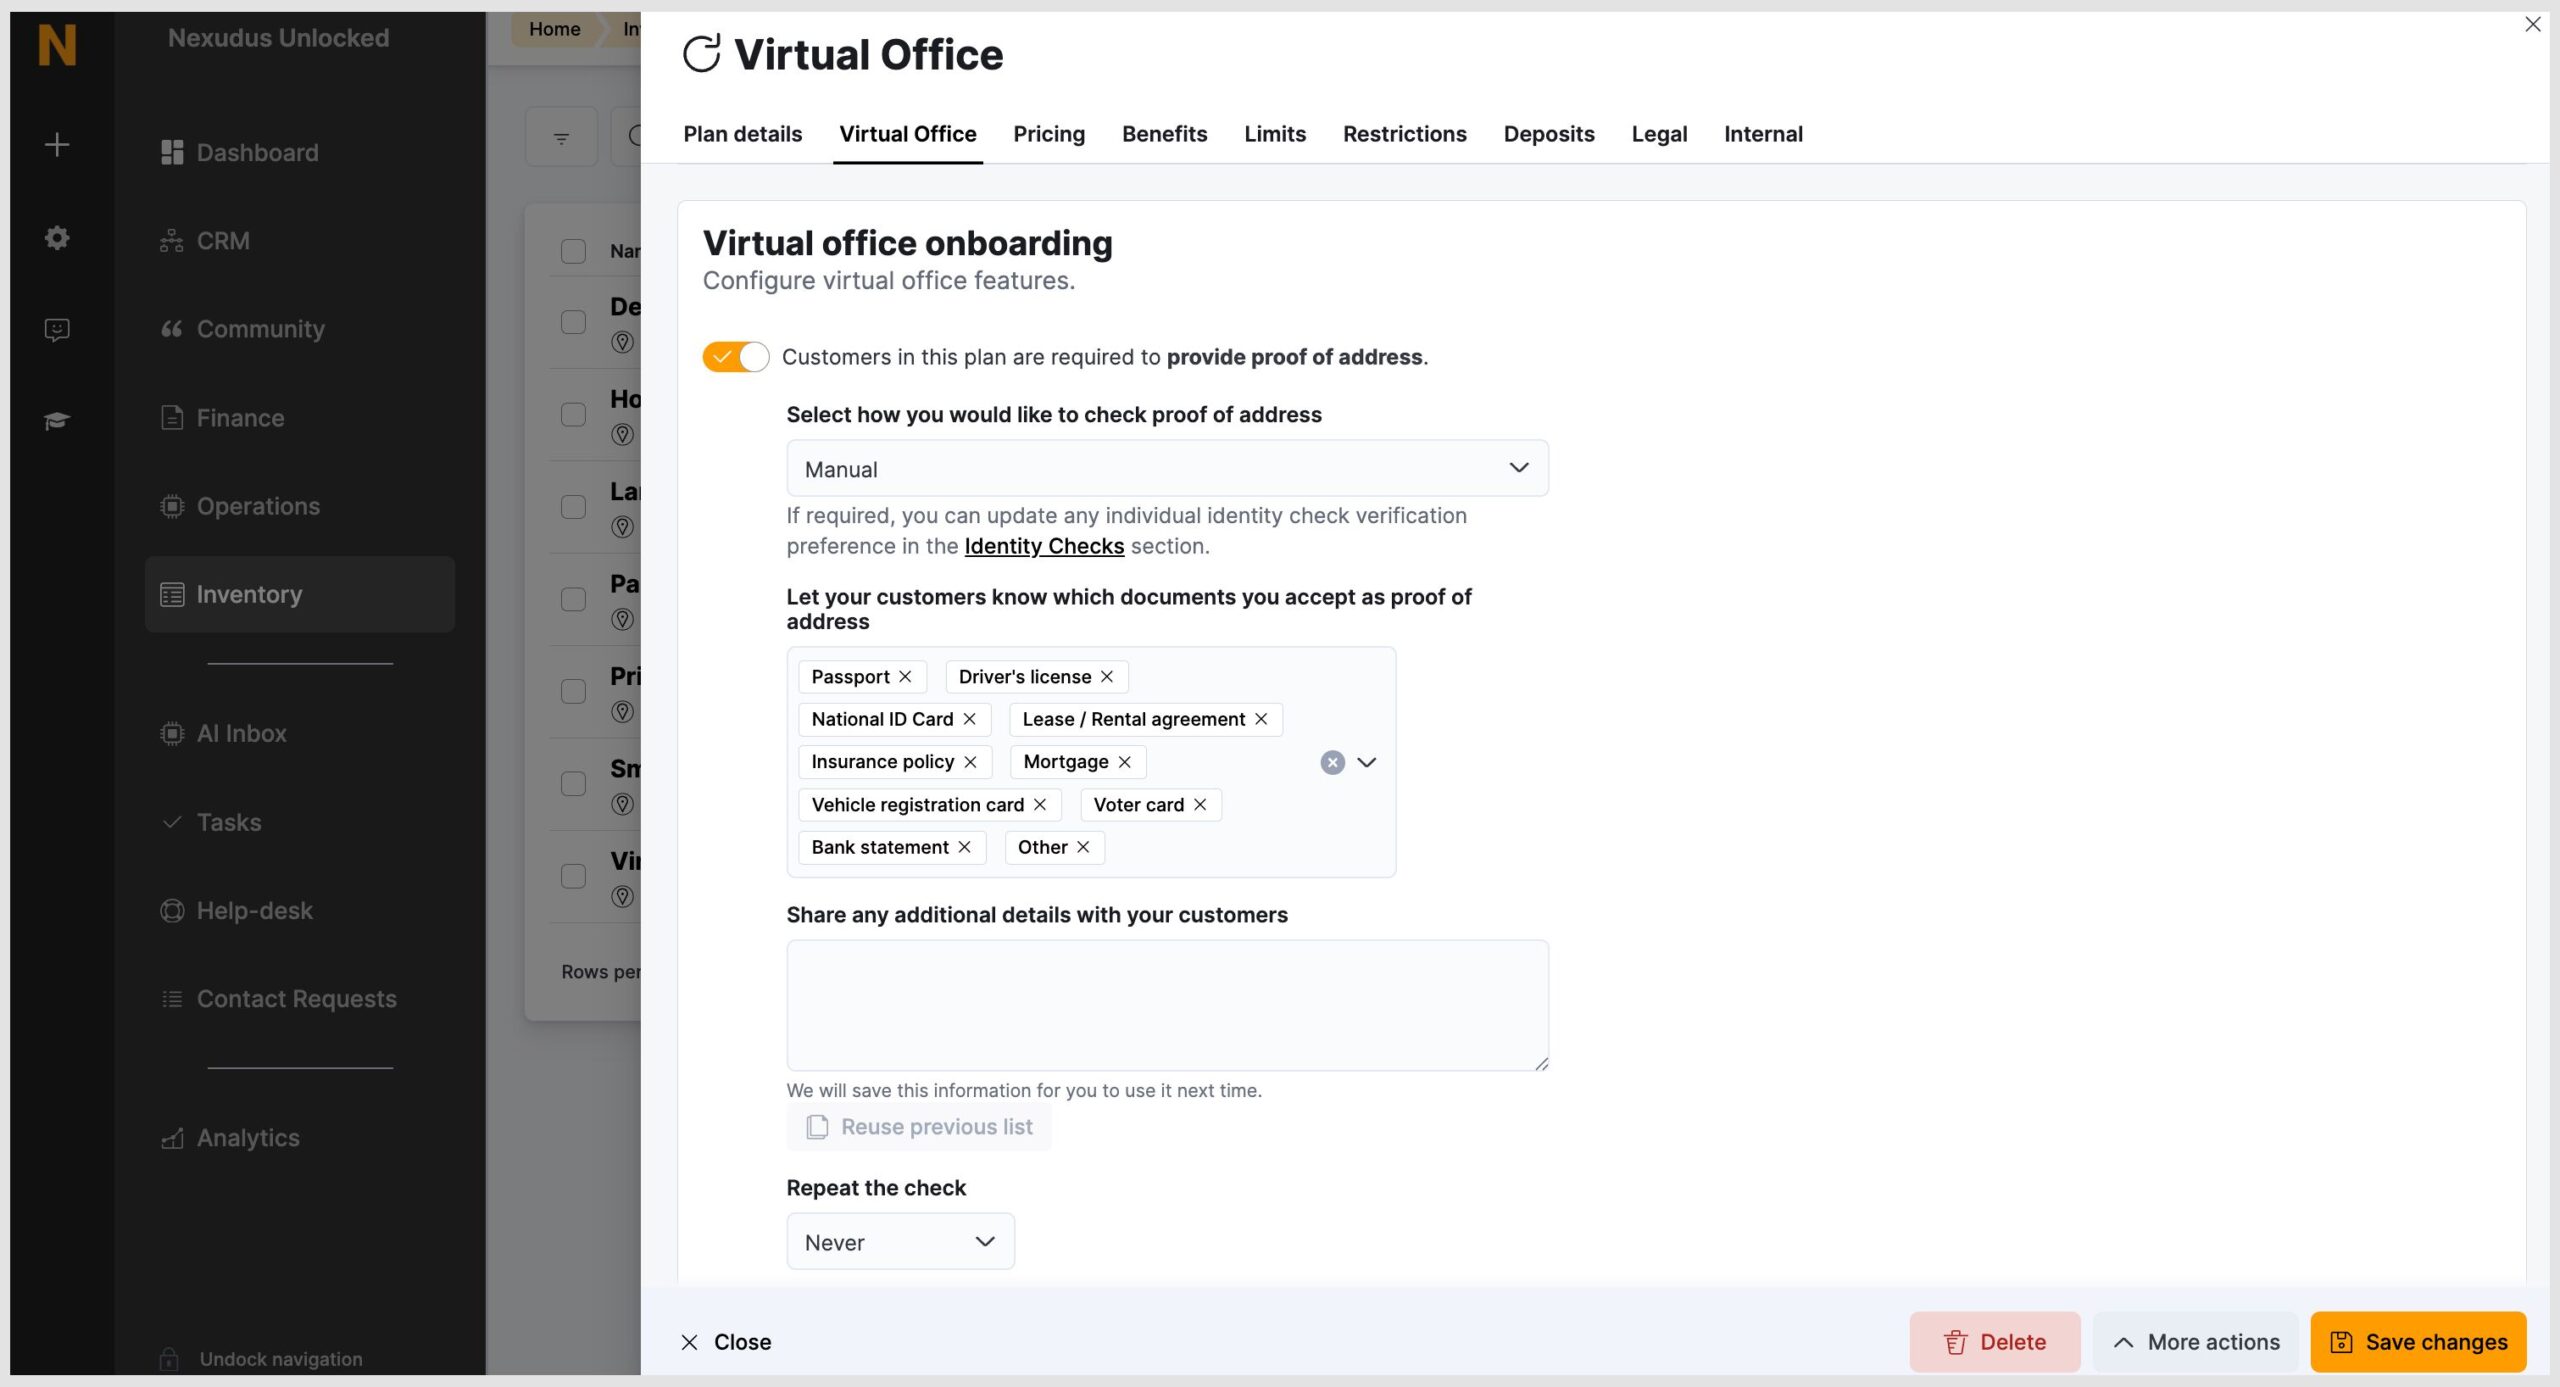
Task: Tick the checkbox on the De row
Action: [573, 322]
